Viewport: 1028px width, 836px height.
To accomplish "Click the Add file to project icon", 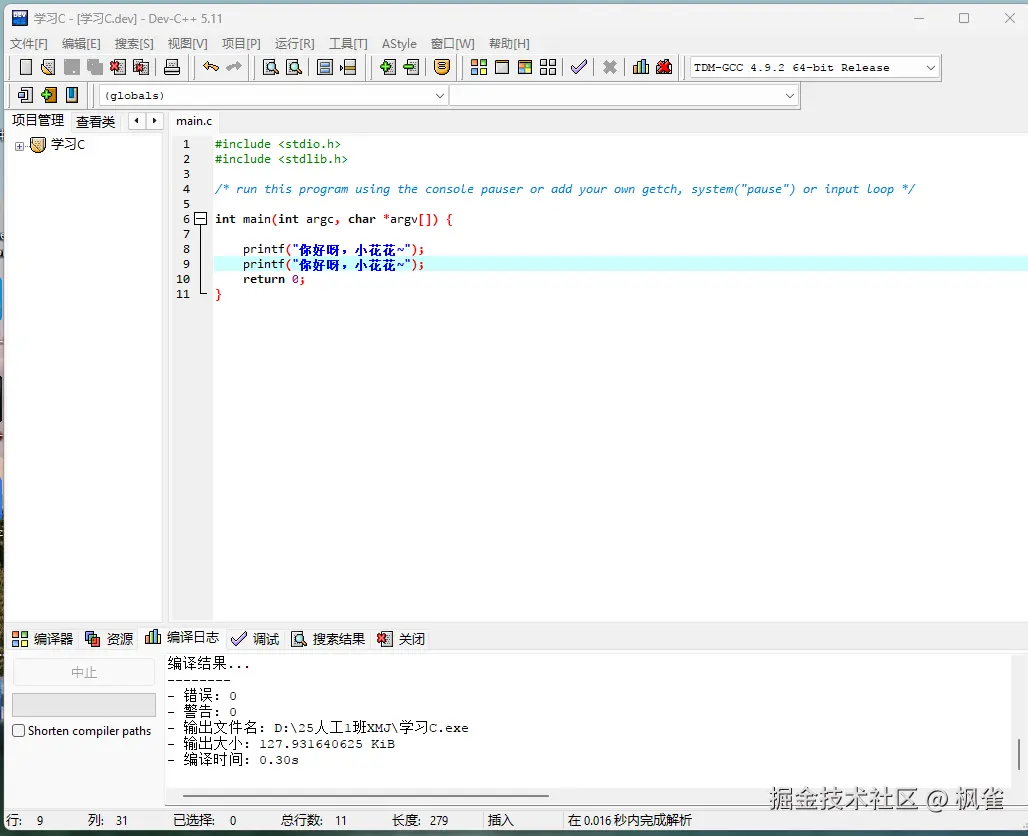I will click(387, 67).
